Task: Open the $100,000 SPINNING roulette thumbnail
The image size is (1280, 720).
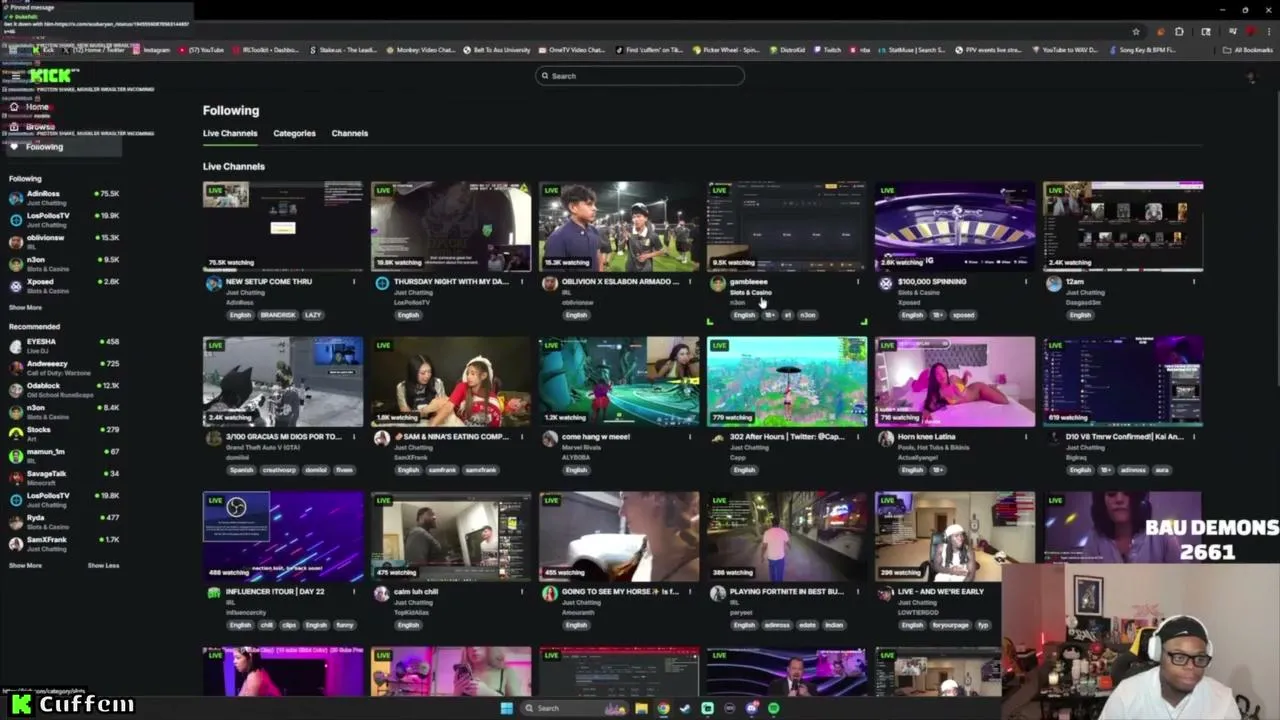Action: click(955, 226)
